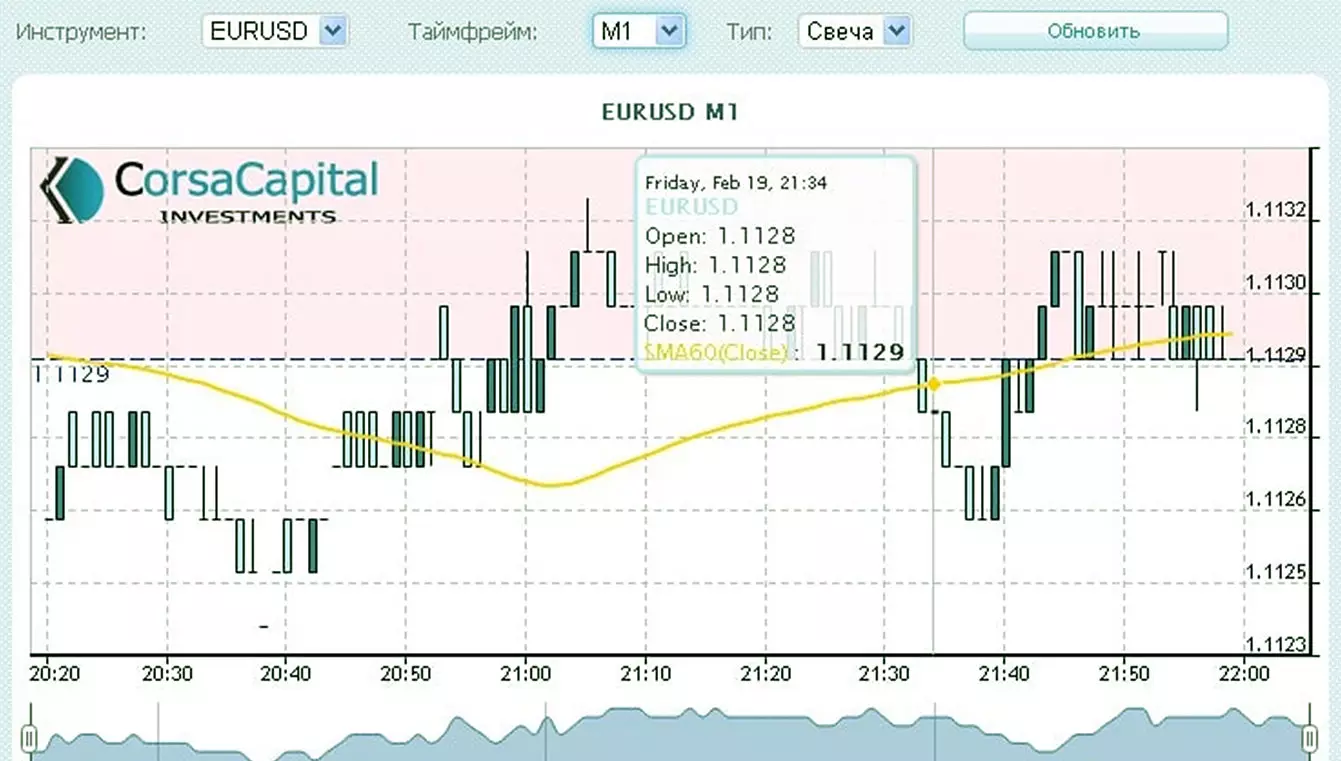Screen dimensions: 1341x761
Task: Click the 21:10 time axis label
Action: tap(645, 674)
